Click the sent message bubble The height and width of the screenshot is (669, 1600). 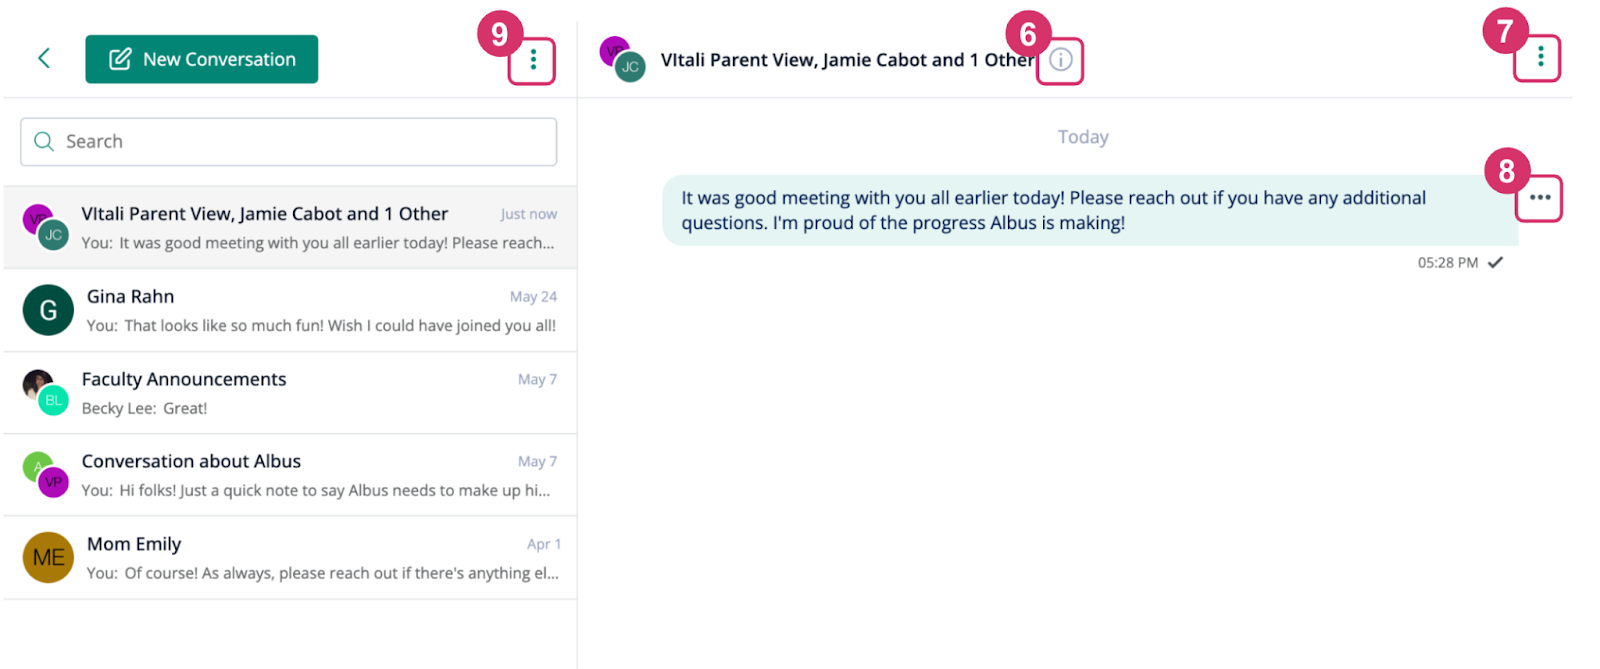(1090, 210)
